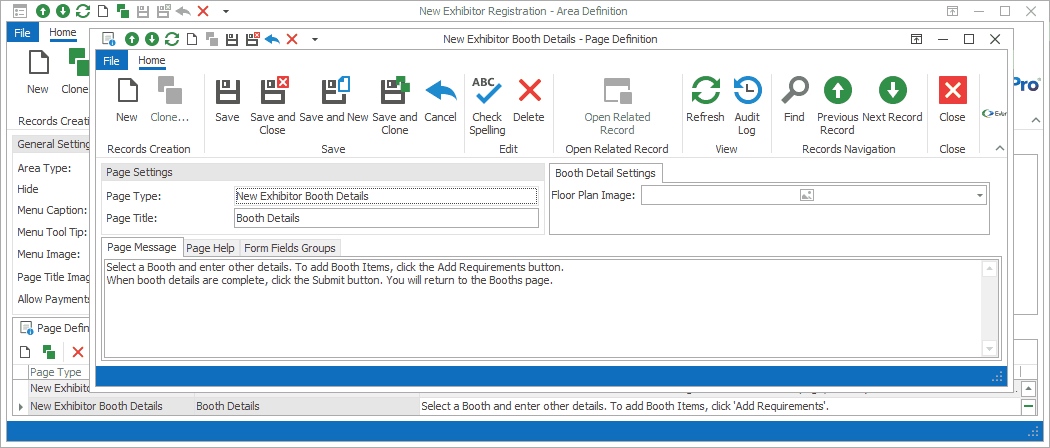Switch to Form Fields Groups tab
The image size is (1050, 448).
(x=290, y=248)
